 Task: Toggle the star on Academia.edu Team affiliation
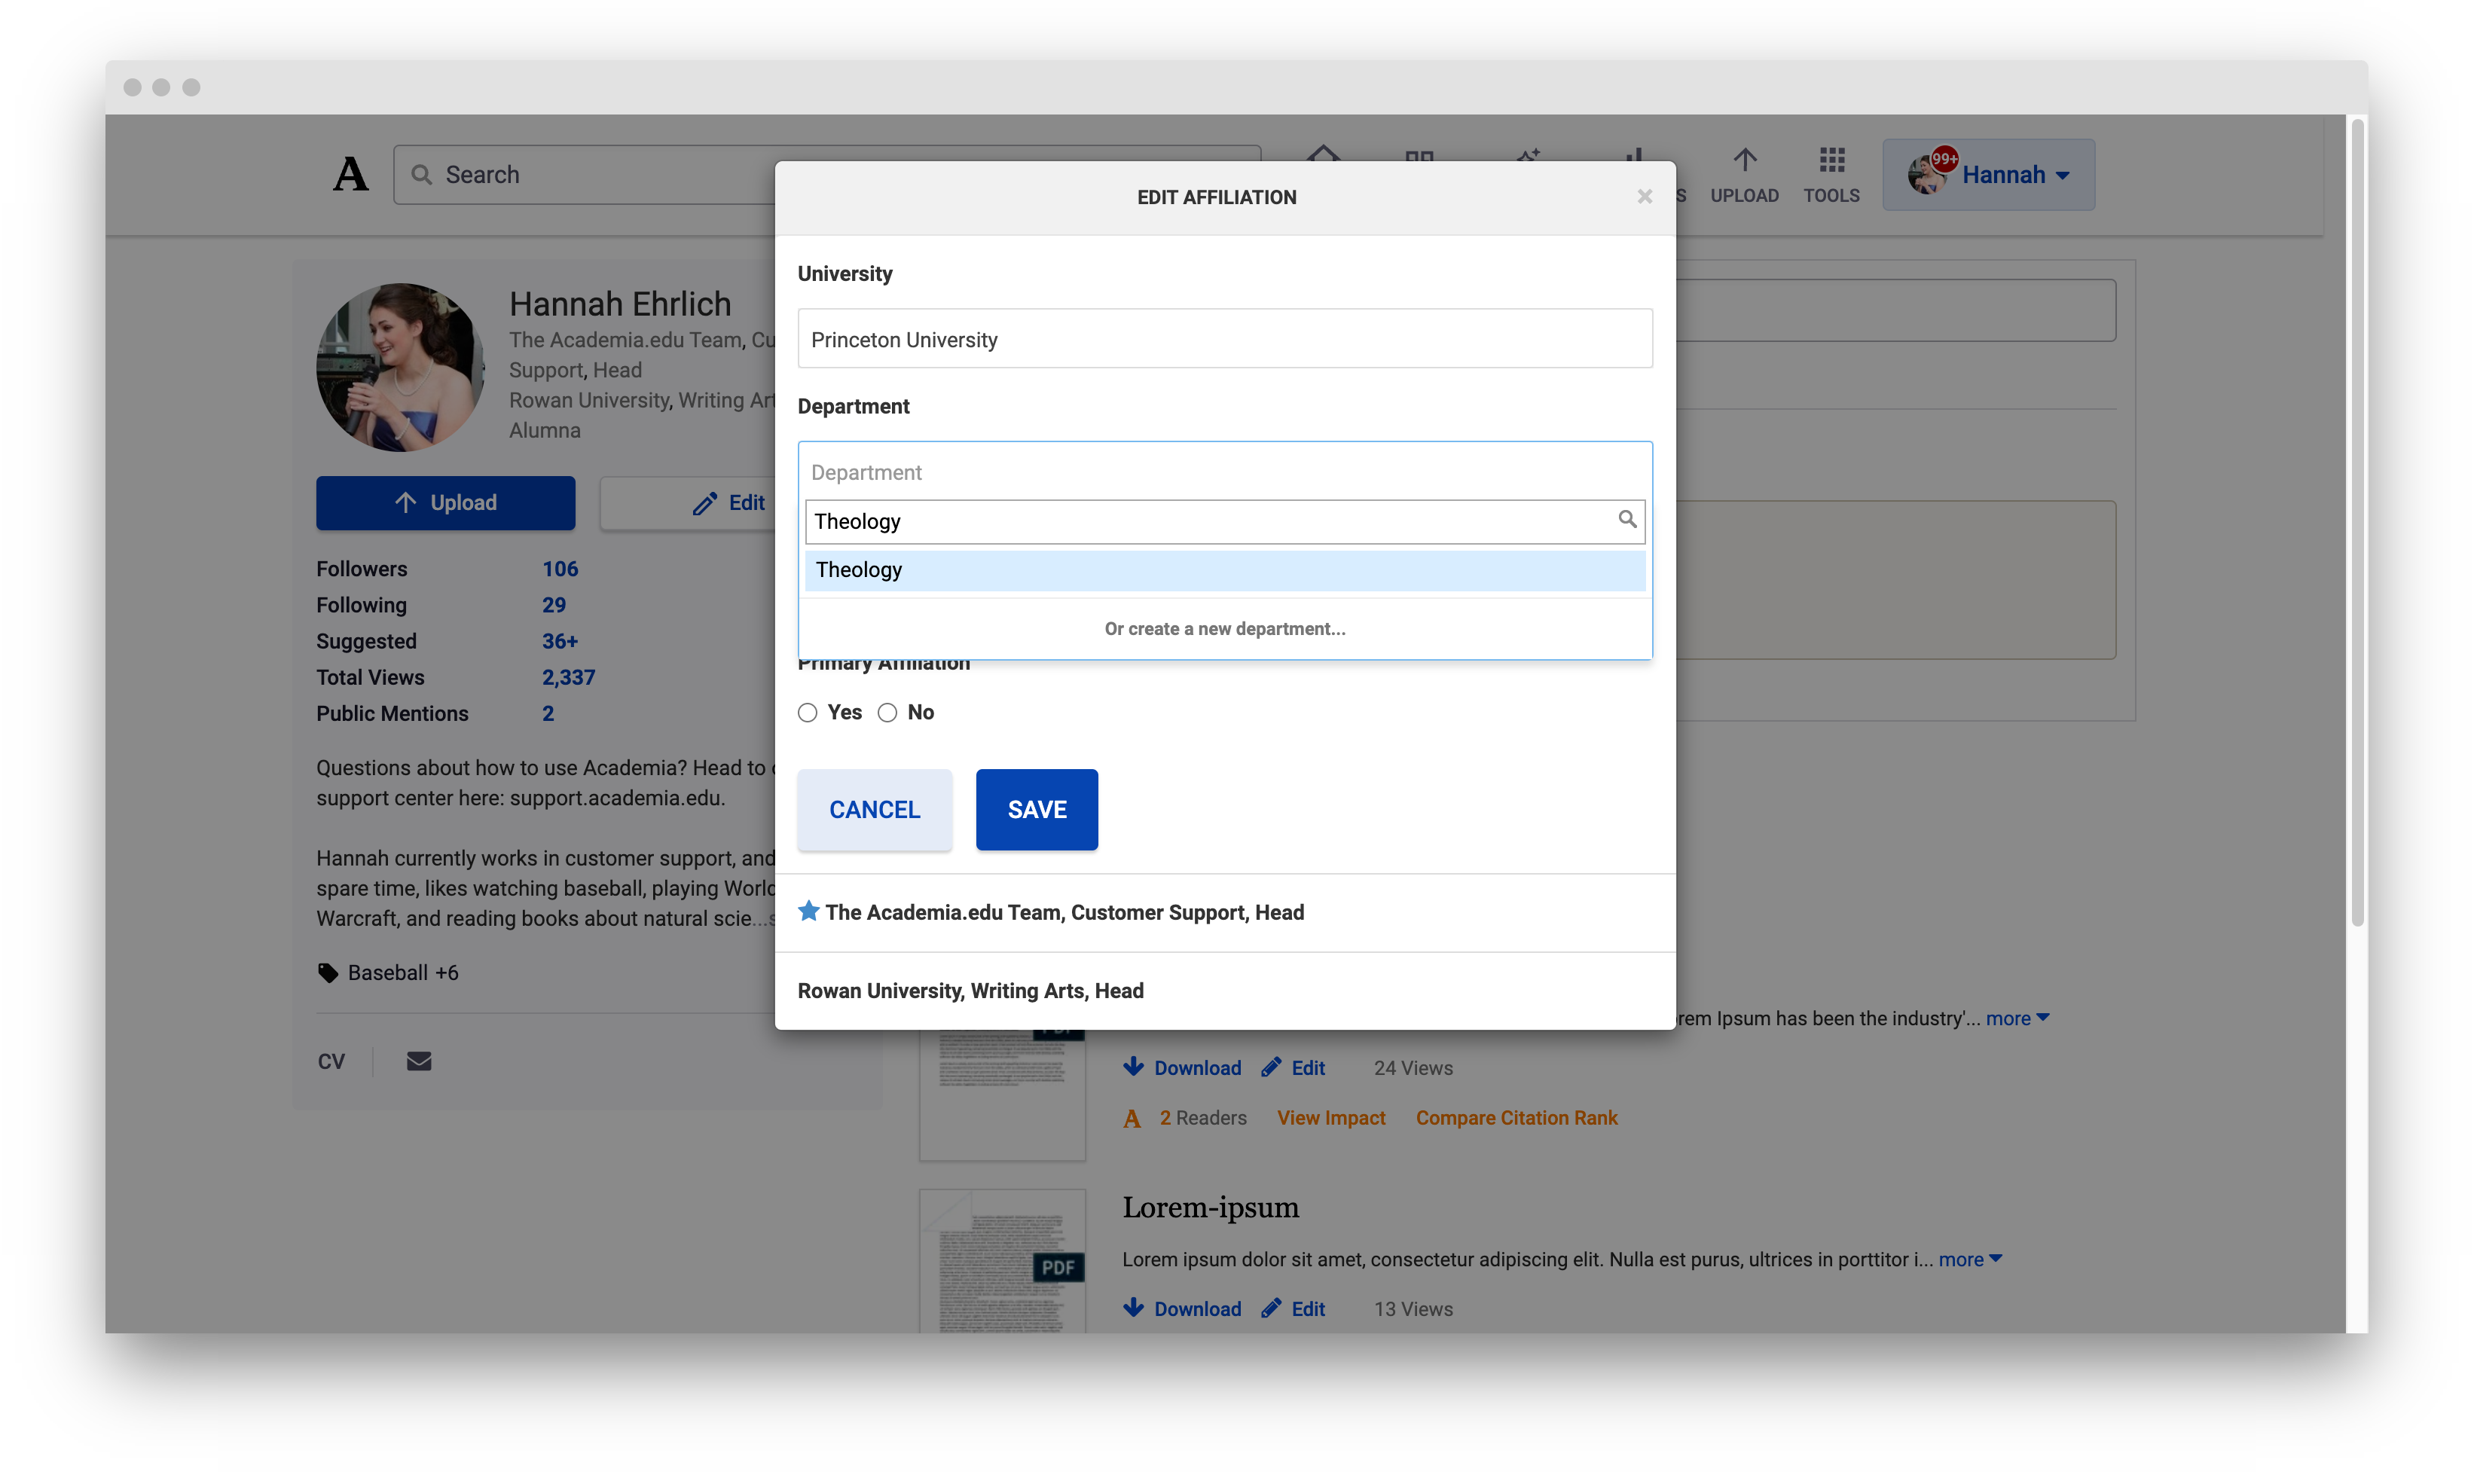[x=808, y=911]
